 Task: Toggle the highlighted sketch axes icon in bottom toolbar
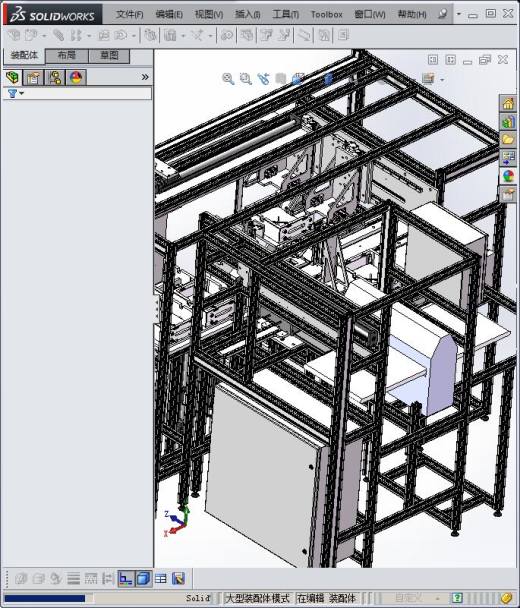pos(126,579)
